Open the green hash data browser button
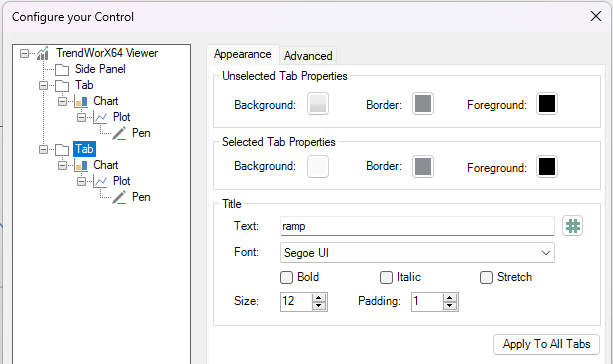 coord(572,226)
